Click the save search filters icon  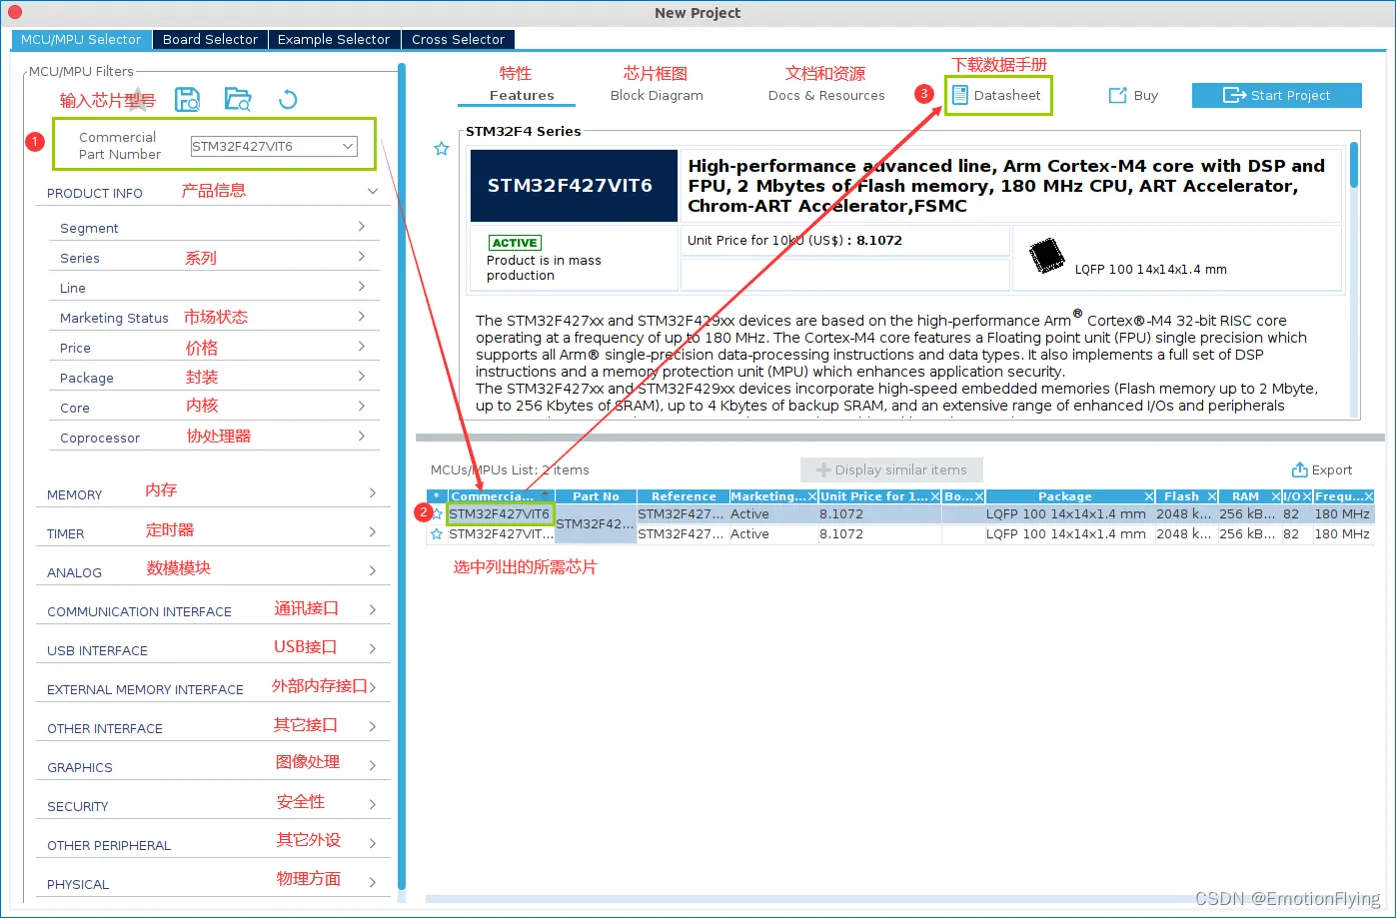pos(187,99)
